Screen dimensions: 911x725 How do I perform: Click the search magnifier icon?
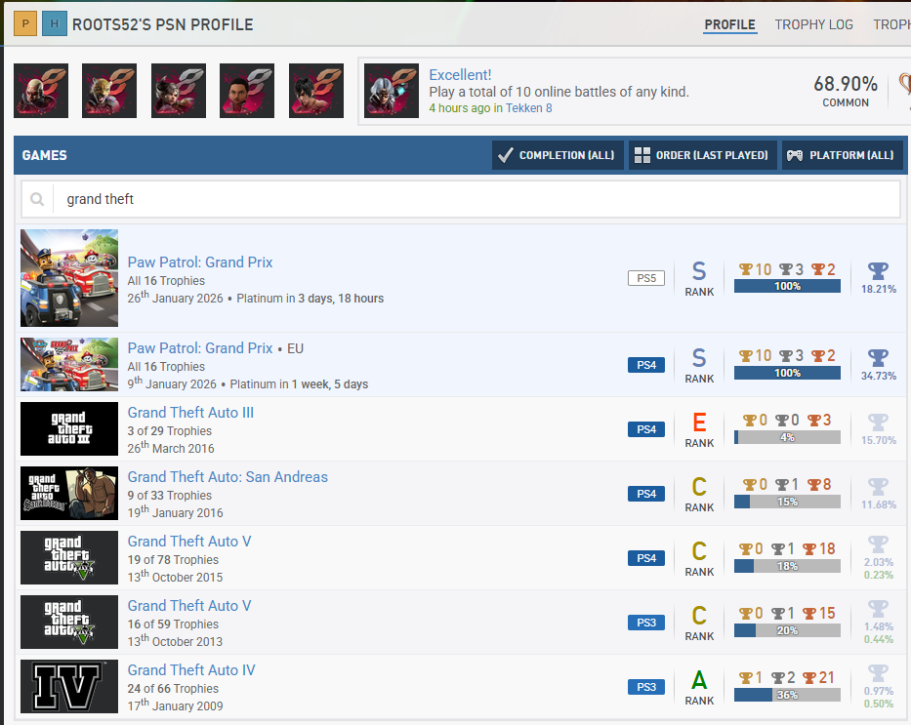click(37, 199)
